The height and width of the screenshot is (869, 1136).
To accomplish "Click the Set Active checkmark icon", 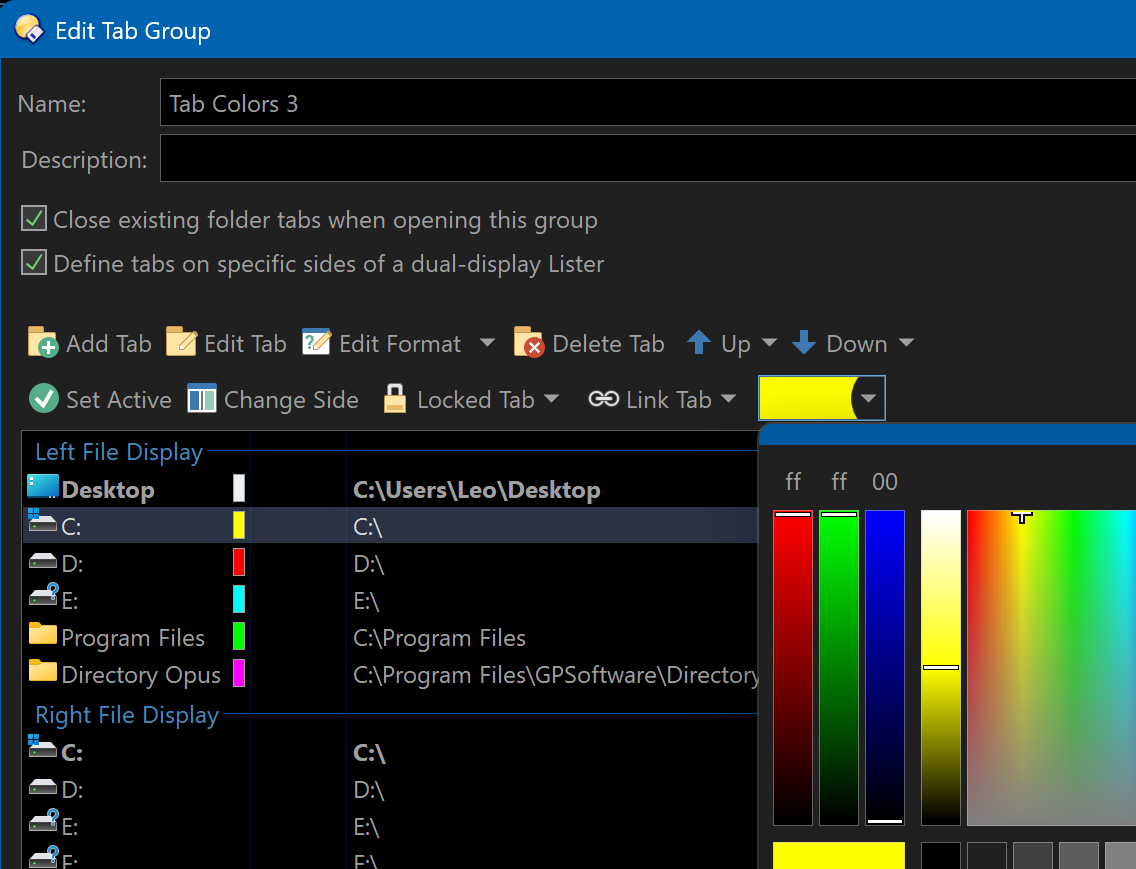I will coord(44,399).
